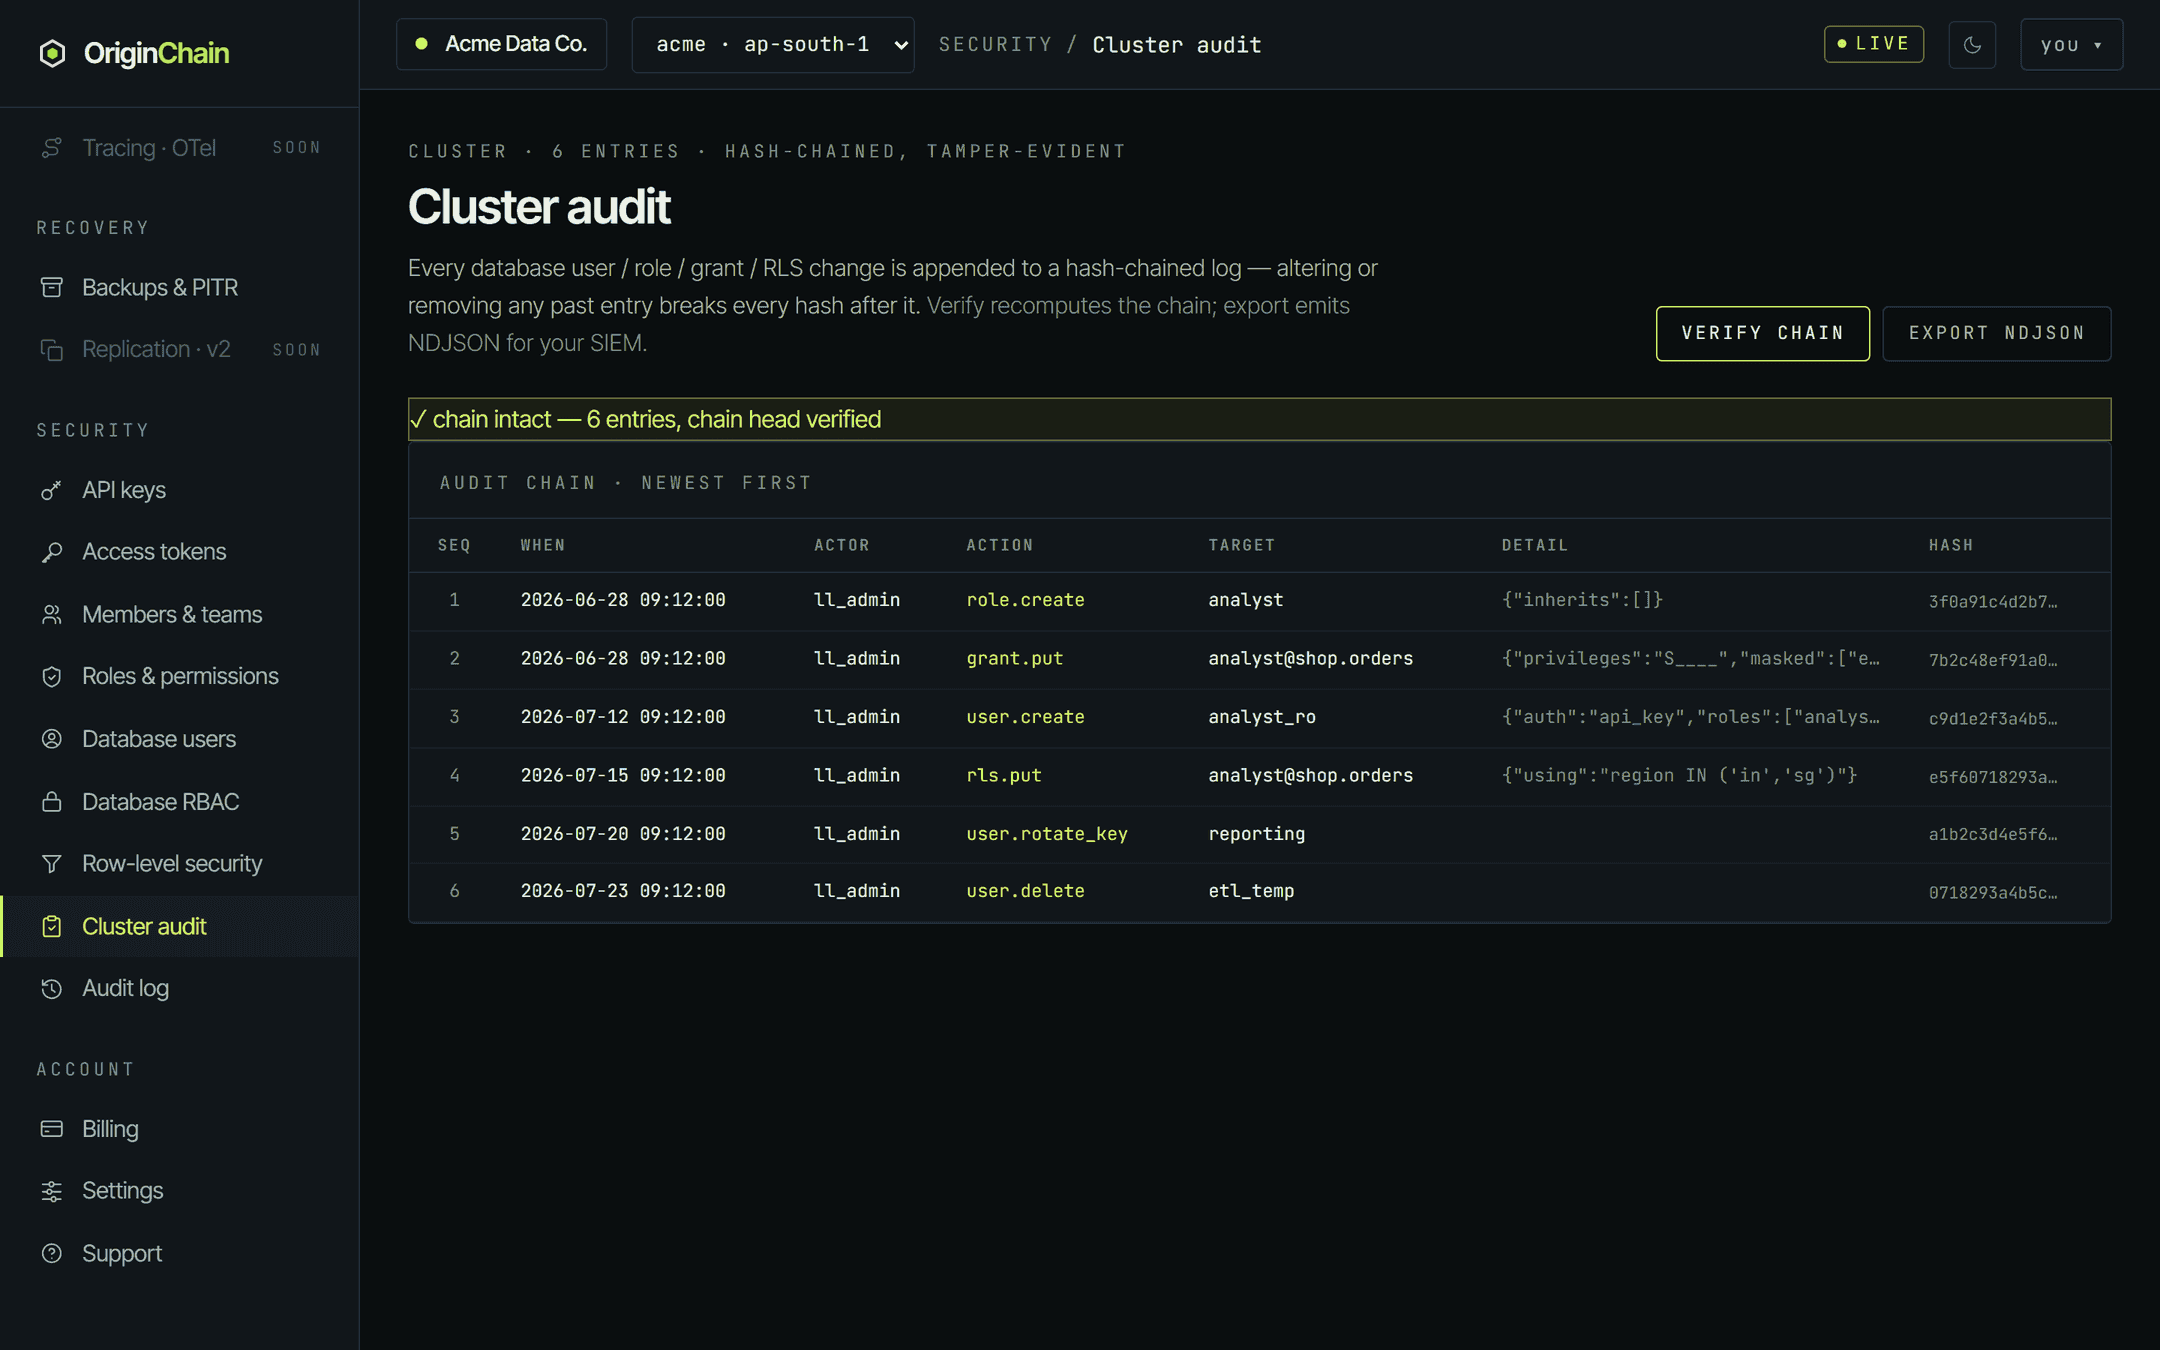2160x1350 pixels.
Task: Click the '{"inherits":[]}' detail cell
Action: tap(1582, 600)
